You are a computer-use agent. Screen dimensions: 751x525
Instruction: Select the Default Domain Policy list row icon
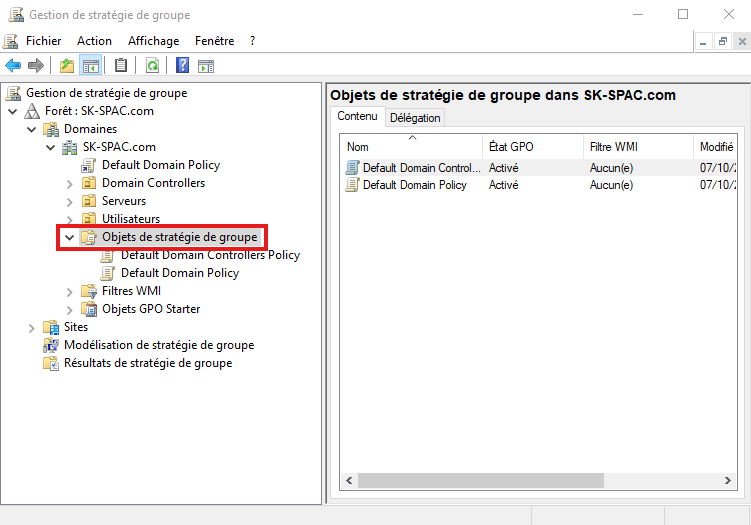tap(352, 185)
